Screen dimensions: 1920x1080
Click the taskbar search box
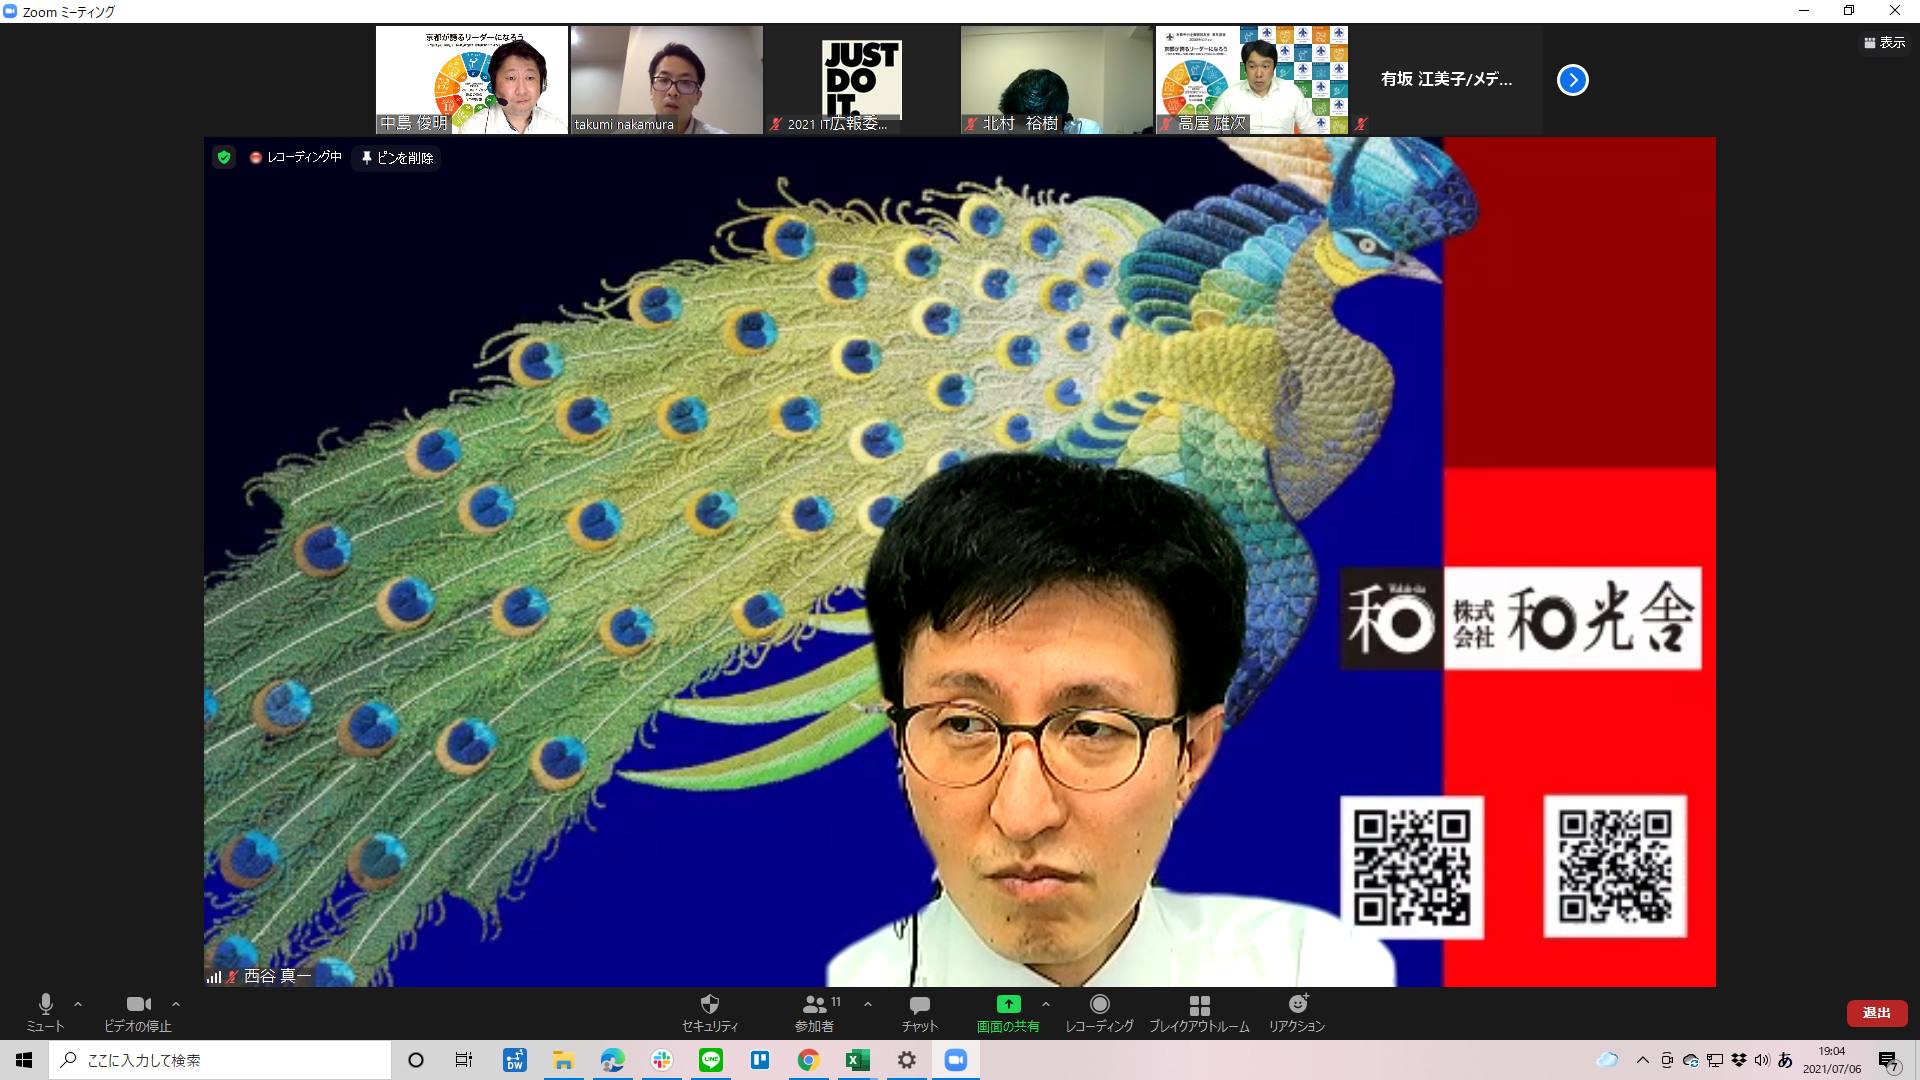tap(220, 1060)
